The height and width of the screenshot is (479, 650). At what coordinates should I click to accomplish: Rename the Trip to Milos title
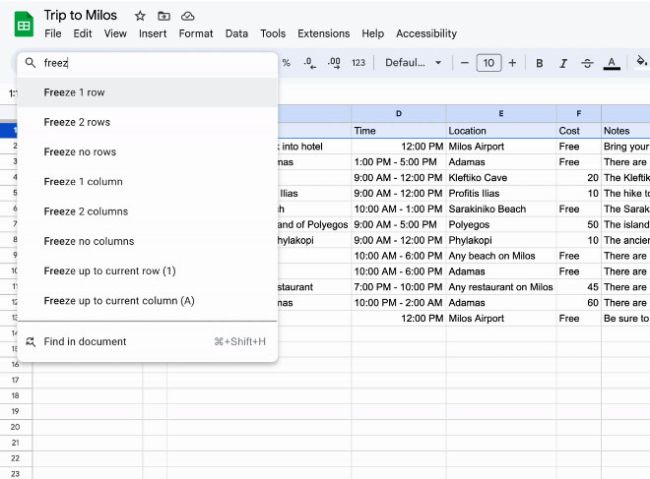80,15
